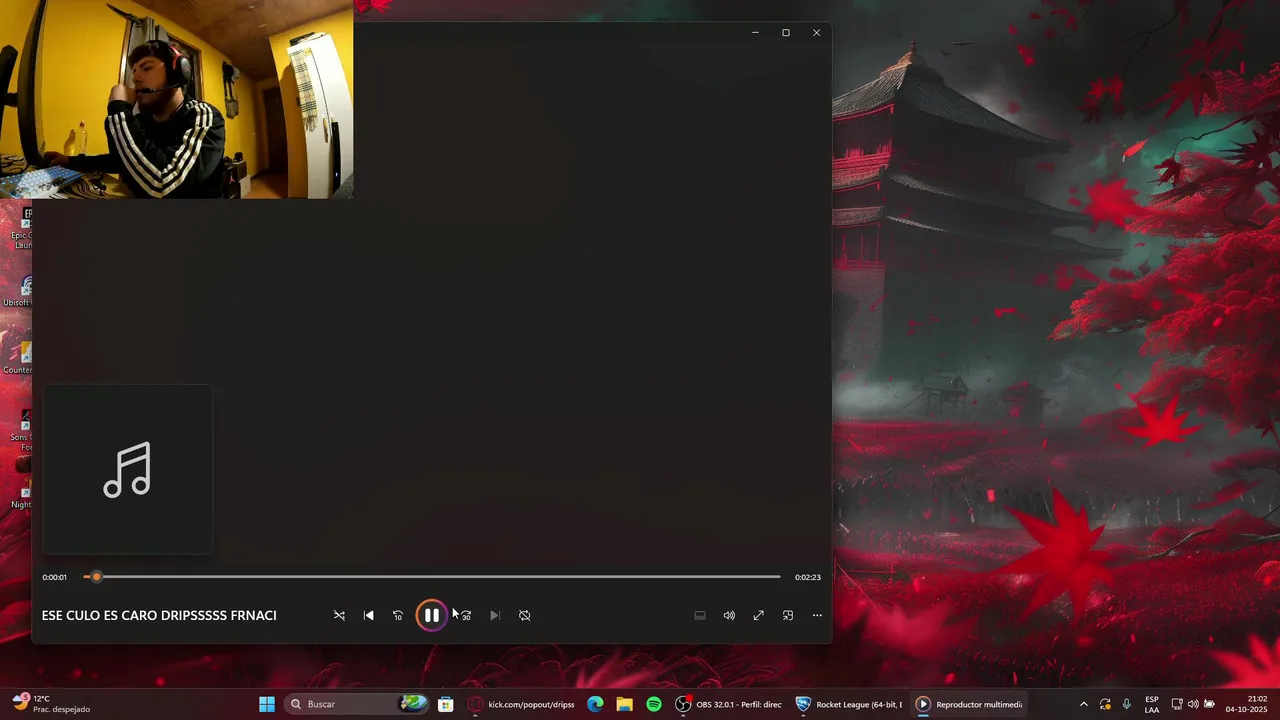This screenshot has width=1280, height=720.
Task: Minimize the media player window
Action: coord(755,32)
